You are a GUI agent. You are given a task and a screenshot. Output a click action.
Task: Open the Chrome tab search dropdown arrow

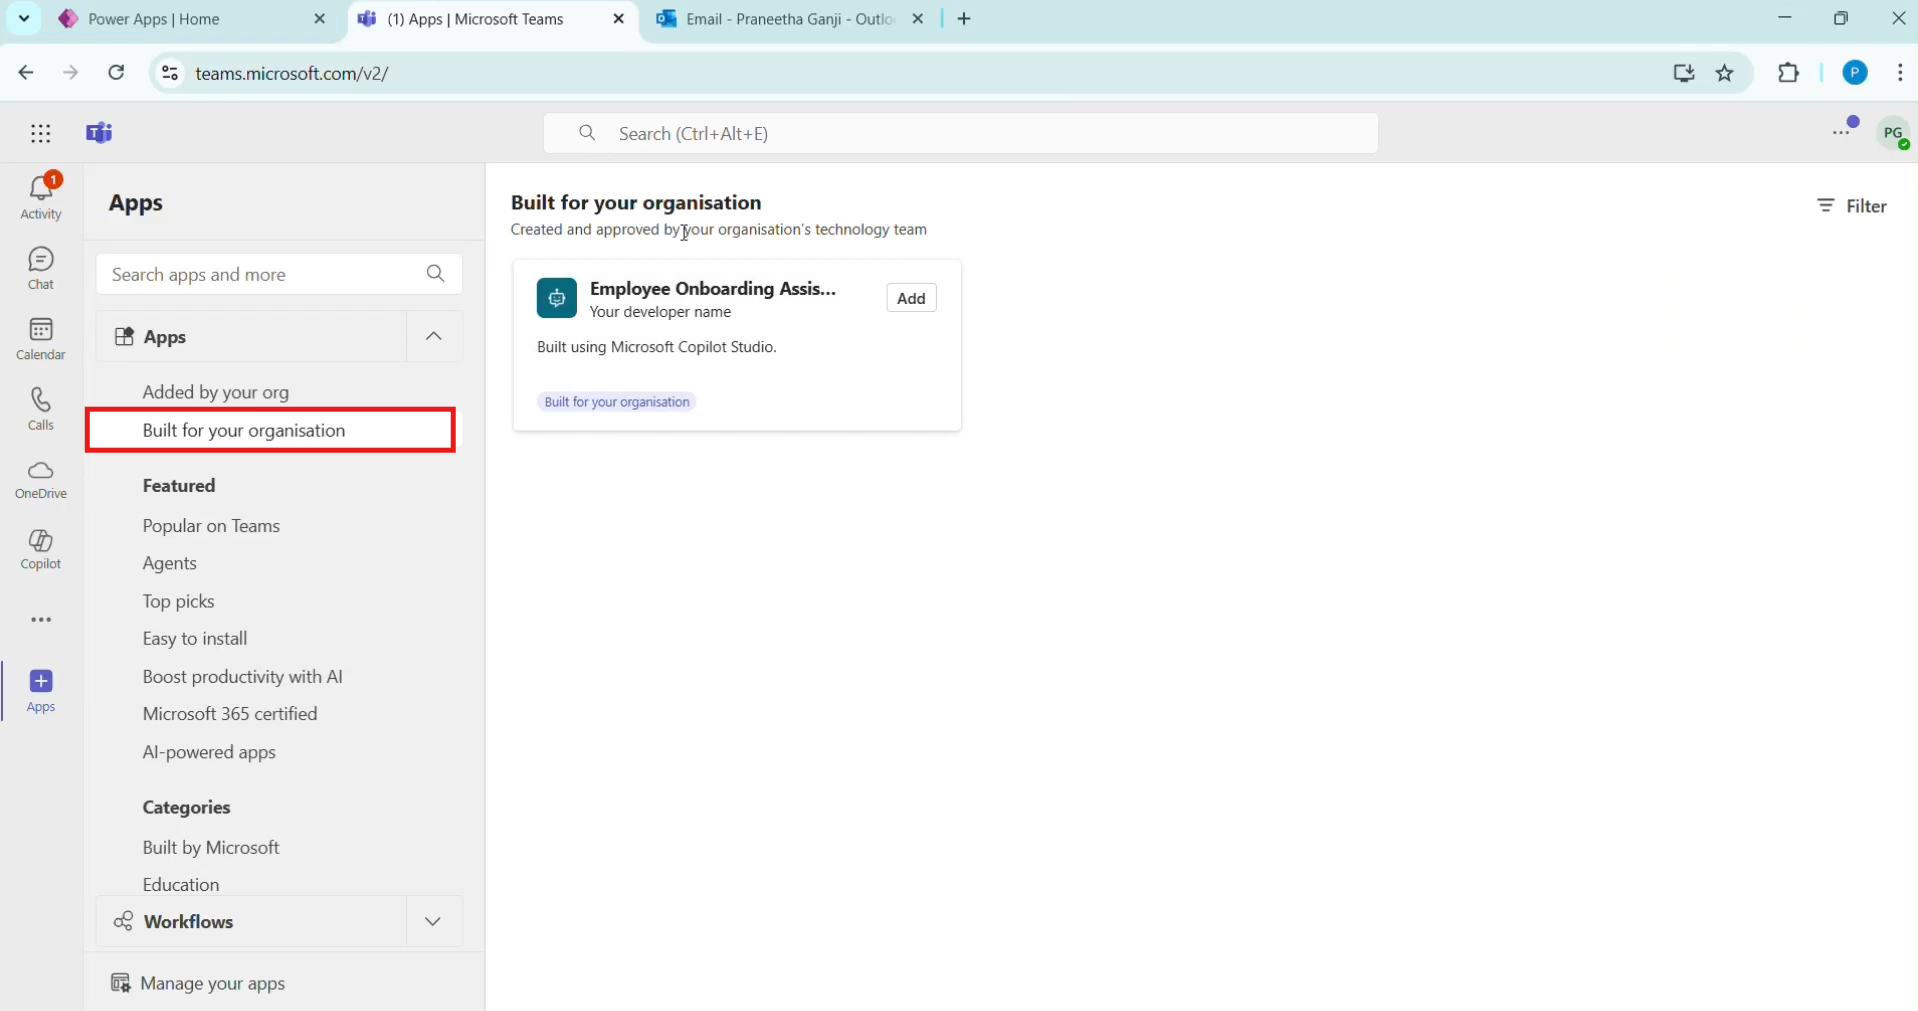point(24,19)
